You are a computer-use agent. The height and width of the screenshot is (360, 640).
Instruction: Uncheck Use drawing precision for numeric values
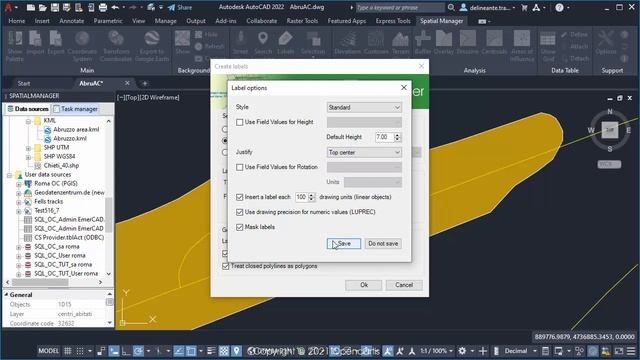point(240,212)
